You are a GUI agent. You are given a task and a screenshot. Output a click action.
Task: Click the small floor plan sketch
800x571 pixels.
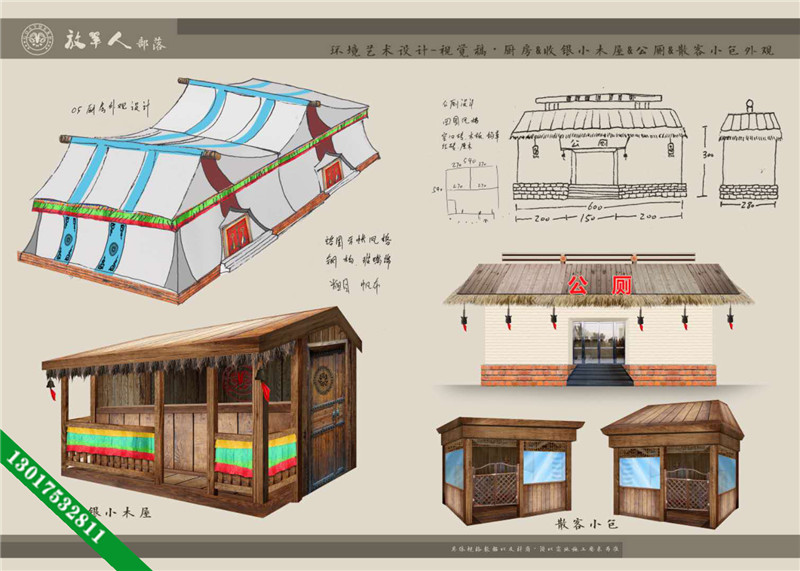point(465,191)
